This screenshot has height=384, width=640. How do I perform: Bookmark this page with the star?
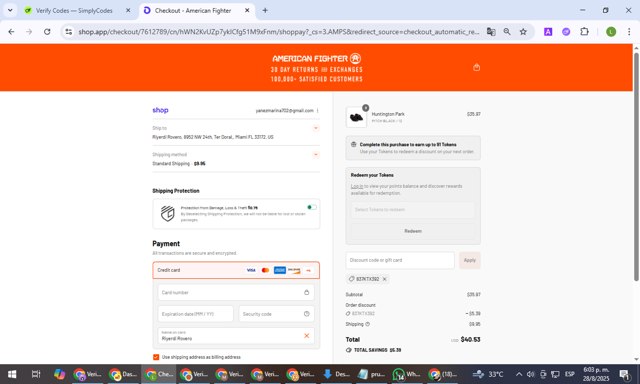point(523,31)
